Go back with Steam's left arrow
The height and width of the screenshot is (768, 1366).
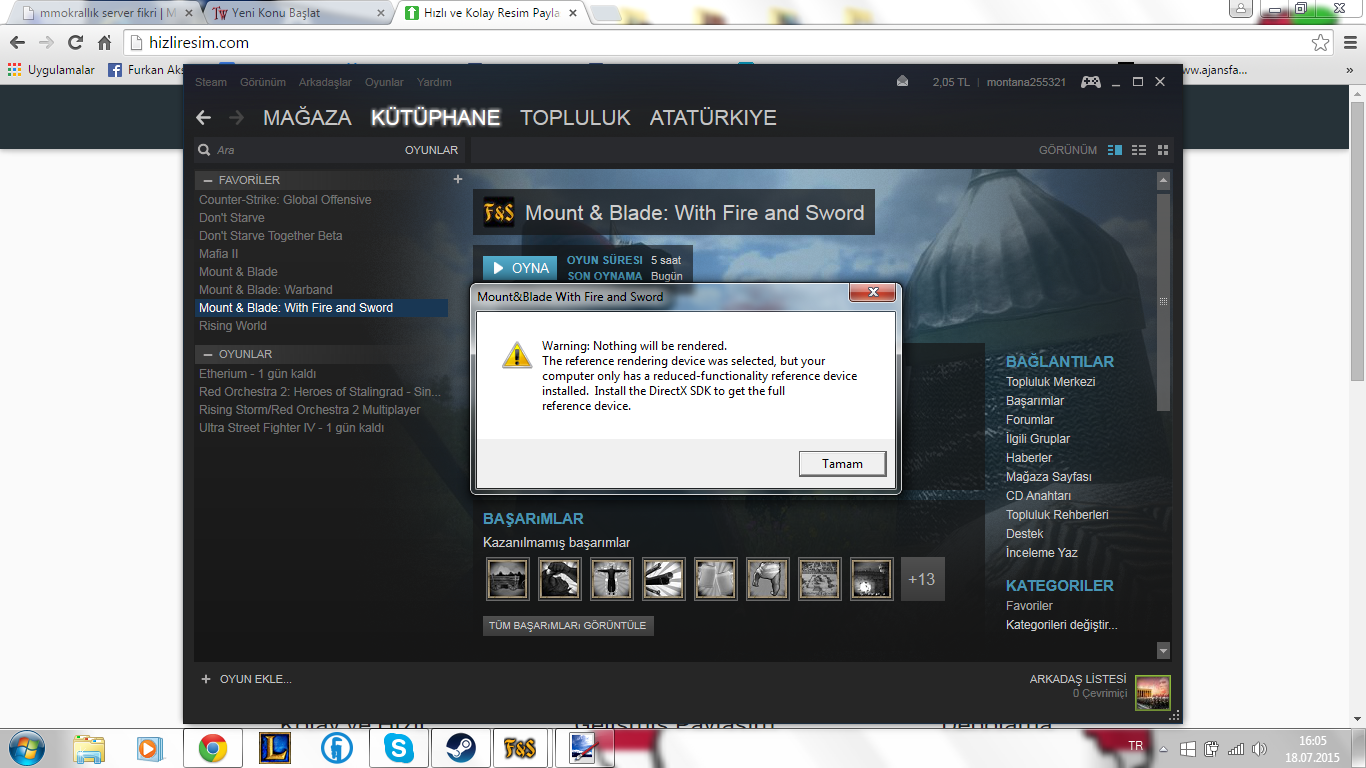(204, 117)
